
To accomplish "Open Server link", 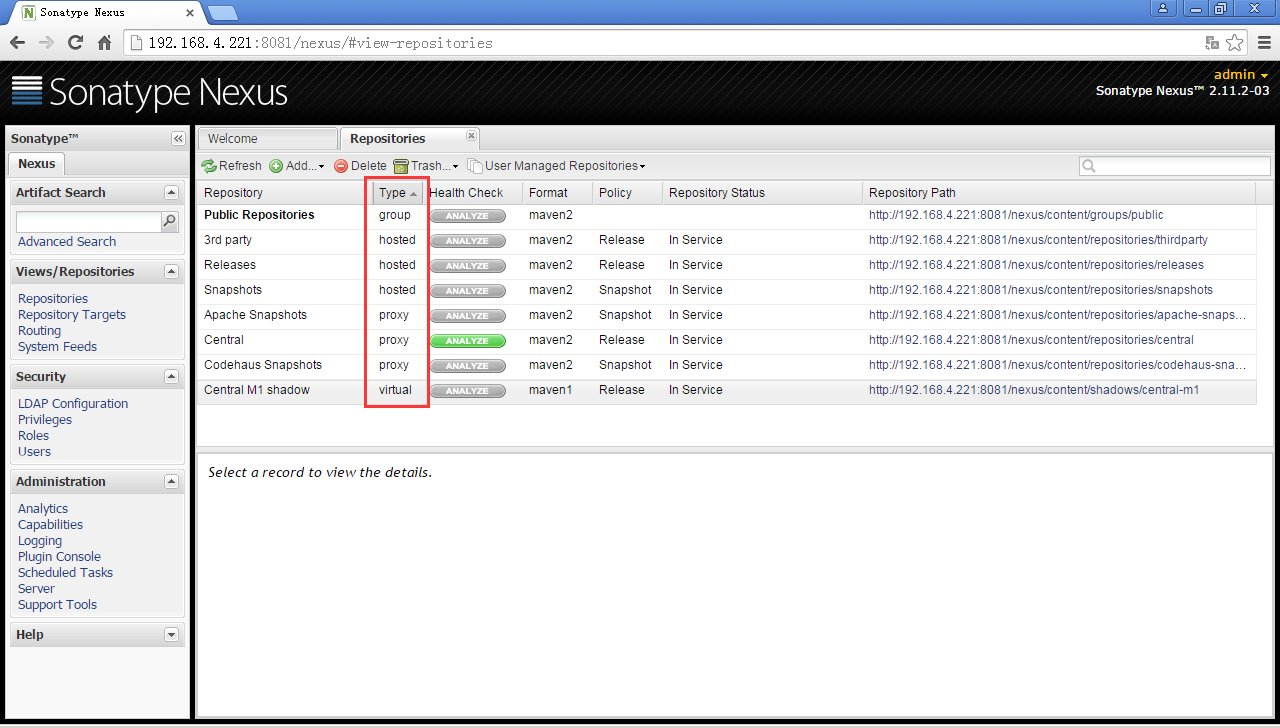I will point(36,589).
